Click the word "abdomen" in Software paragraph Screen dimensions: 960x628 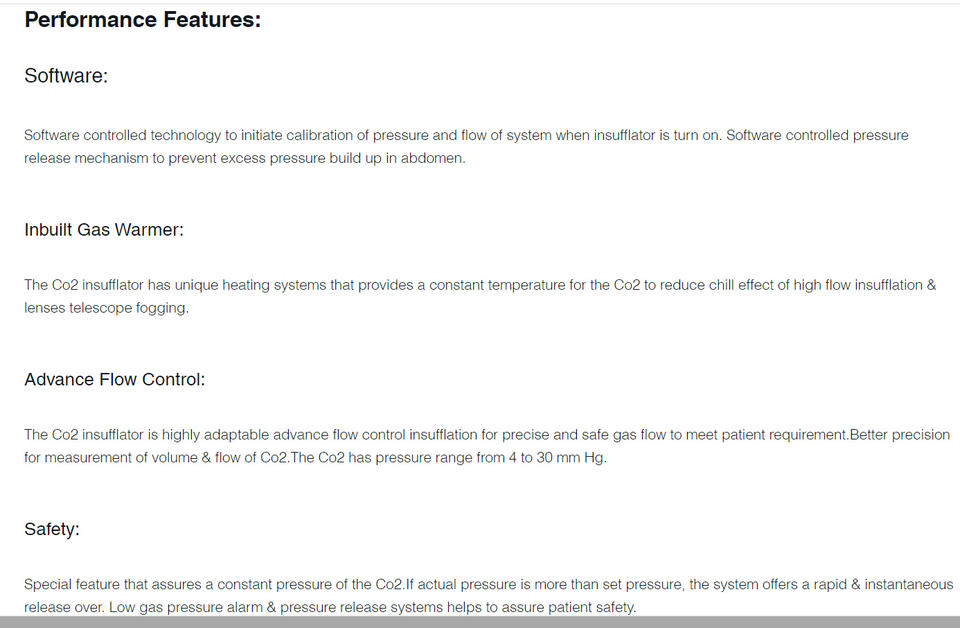[x=433, y=158]
